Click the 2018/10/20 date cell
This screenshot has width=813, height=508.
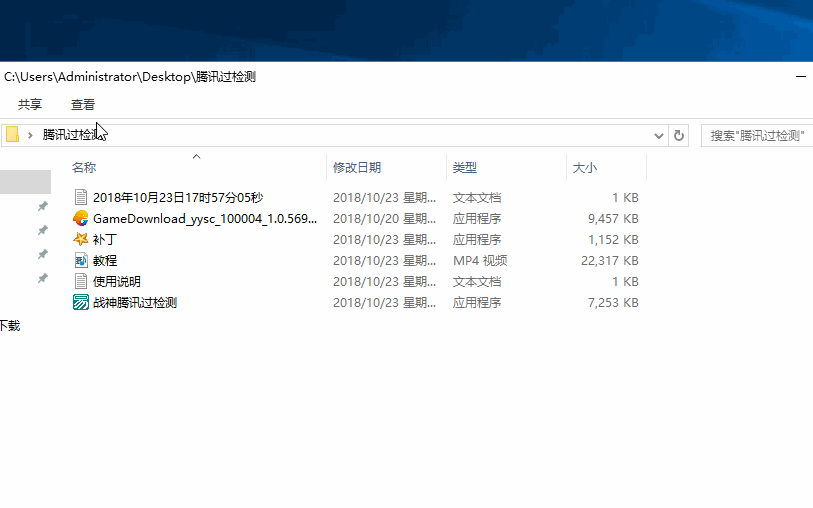(x=384, y=219)
